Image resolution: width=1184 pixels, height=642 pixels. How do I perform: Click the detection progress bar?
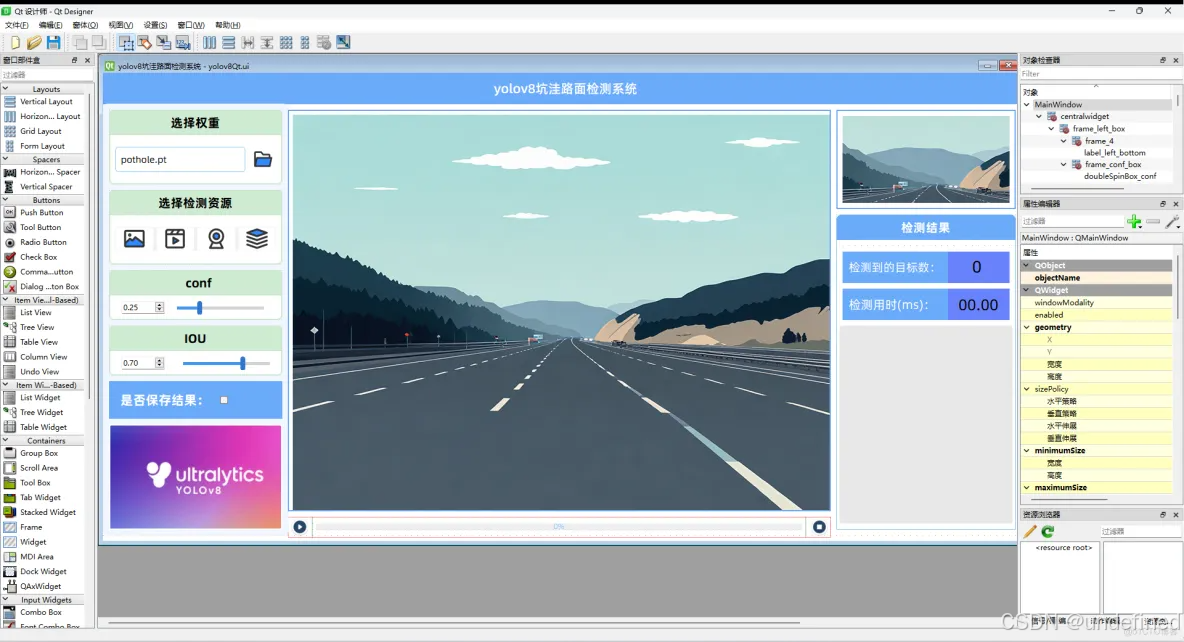(x=560, y=526)
